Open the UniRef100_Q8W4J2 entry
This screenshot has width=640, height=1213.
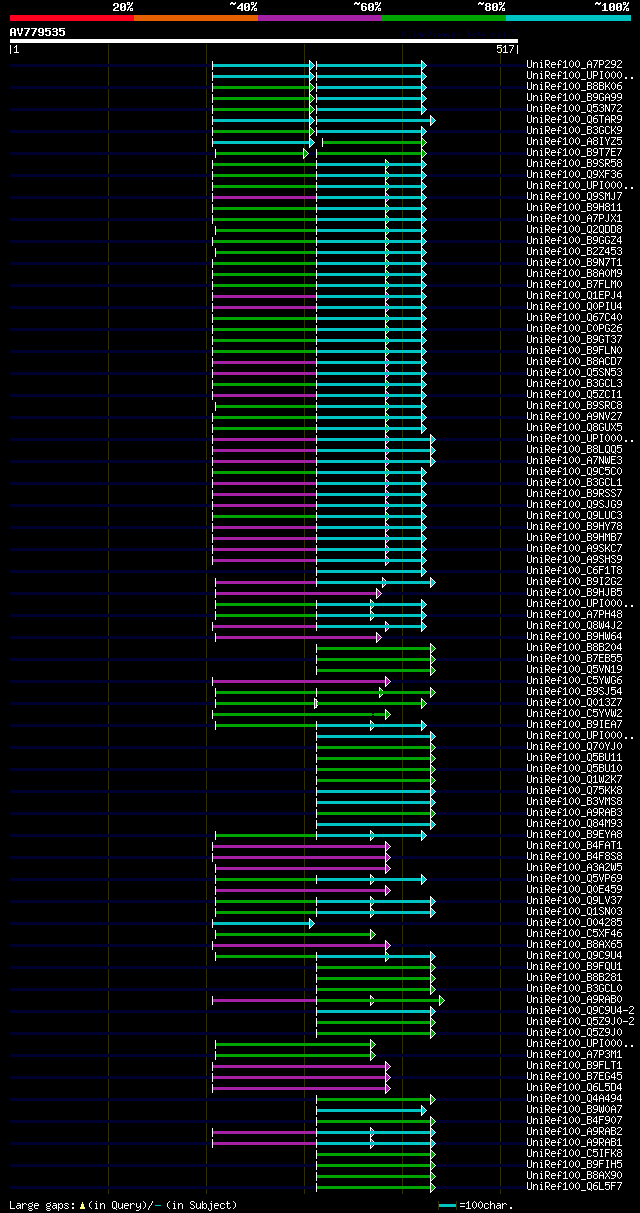coord(576,625)
